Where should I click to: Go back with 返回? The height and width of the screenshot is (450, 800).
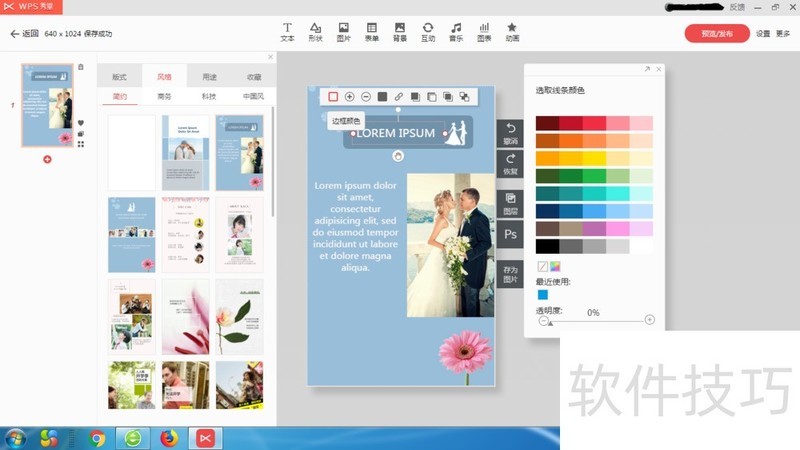pos(24,34)
